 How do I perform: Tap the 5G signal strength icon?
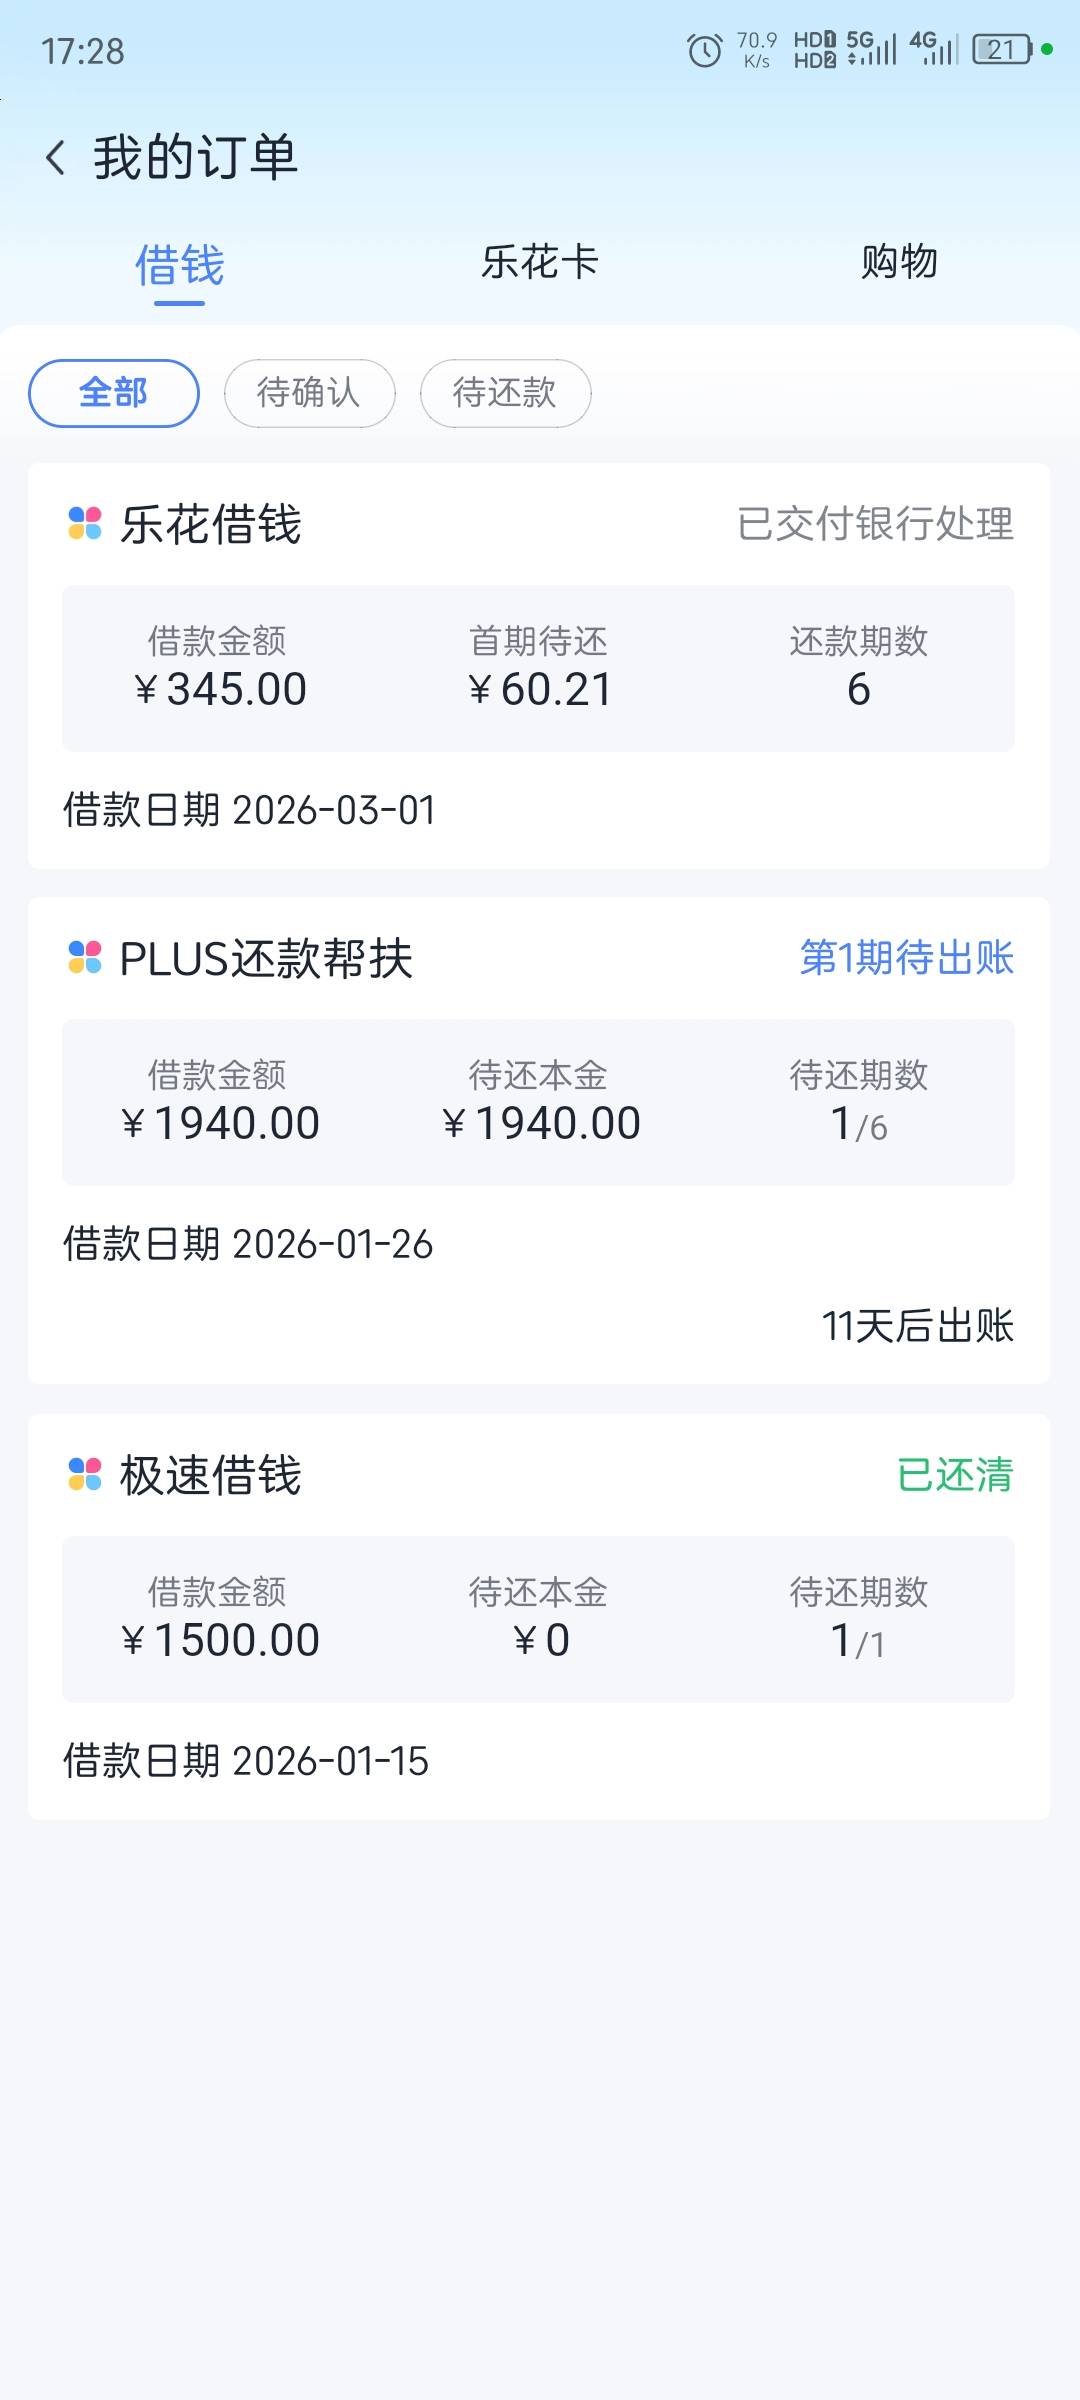871,48
